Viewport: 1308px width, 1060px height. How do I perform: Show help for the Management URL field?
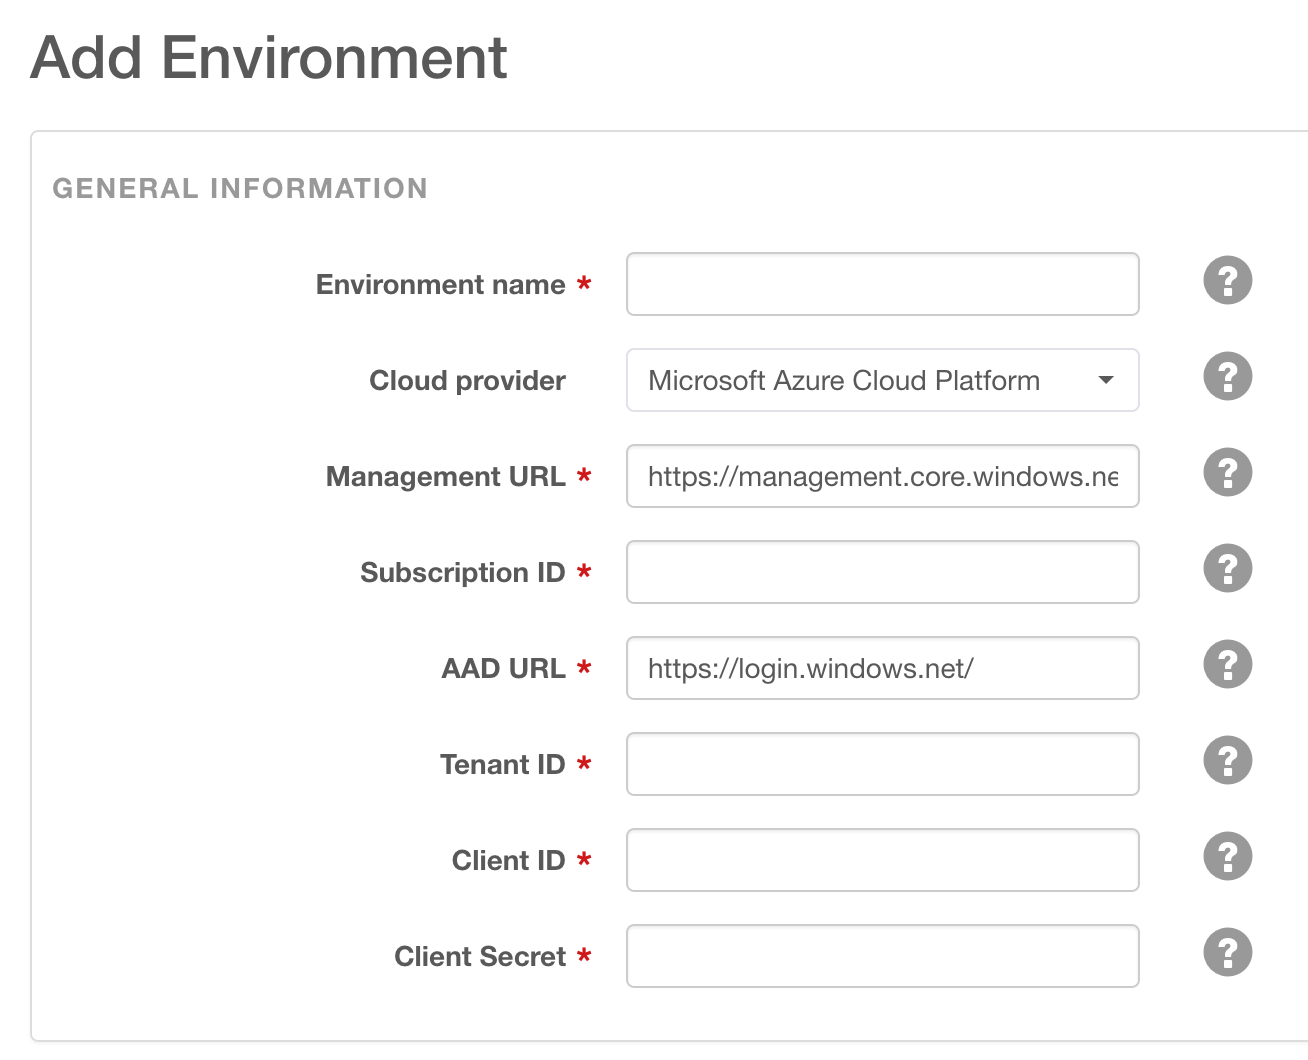coord(1227,472)
